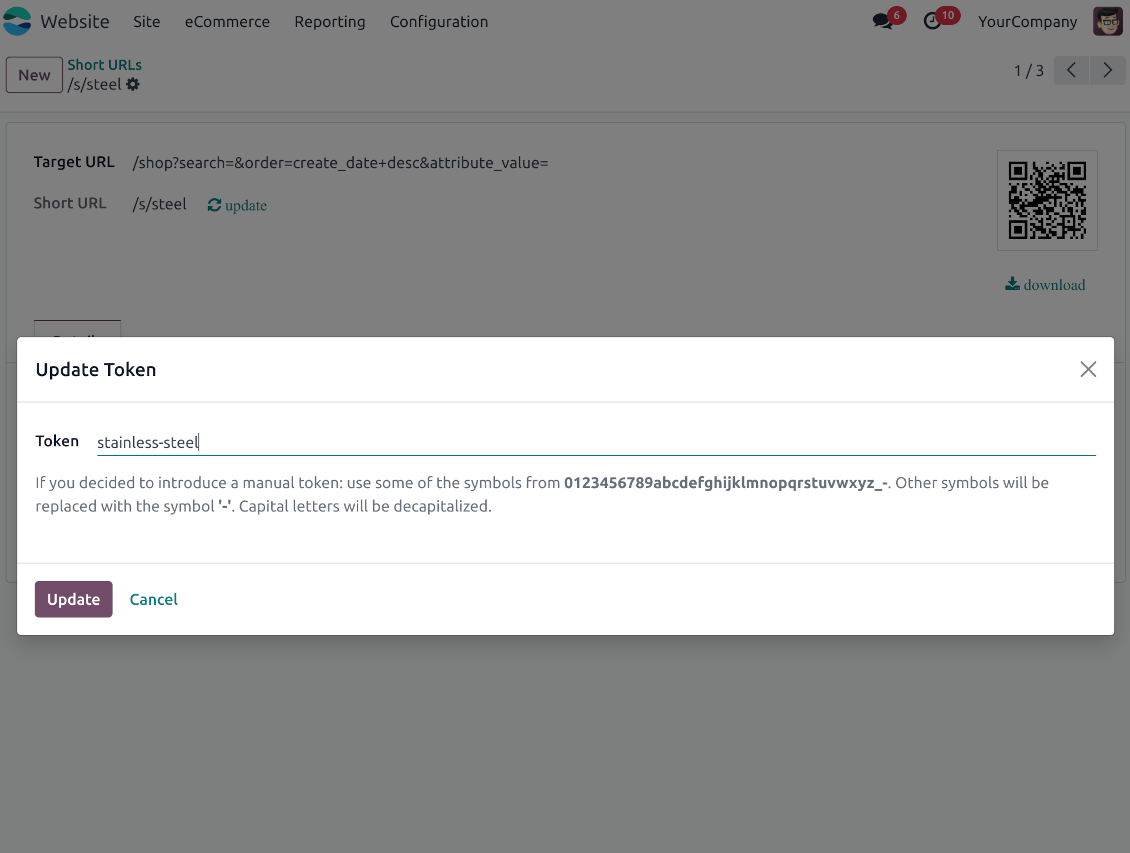This screenshot has width=1130, height=853.
Task: Click the user avatar in top bar
Action: (x=1107, y=21)
